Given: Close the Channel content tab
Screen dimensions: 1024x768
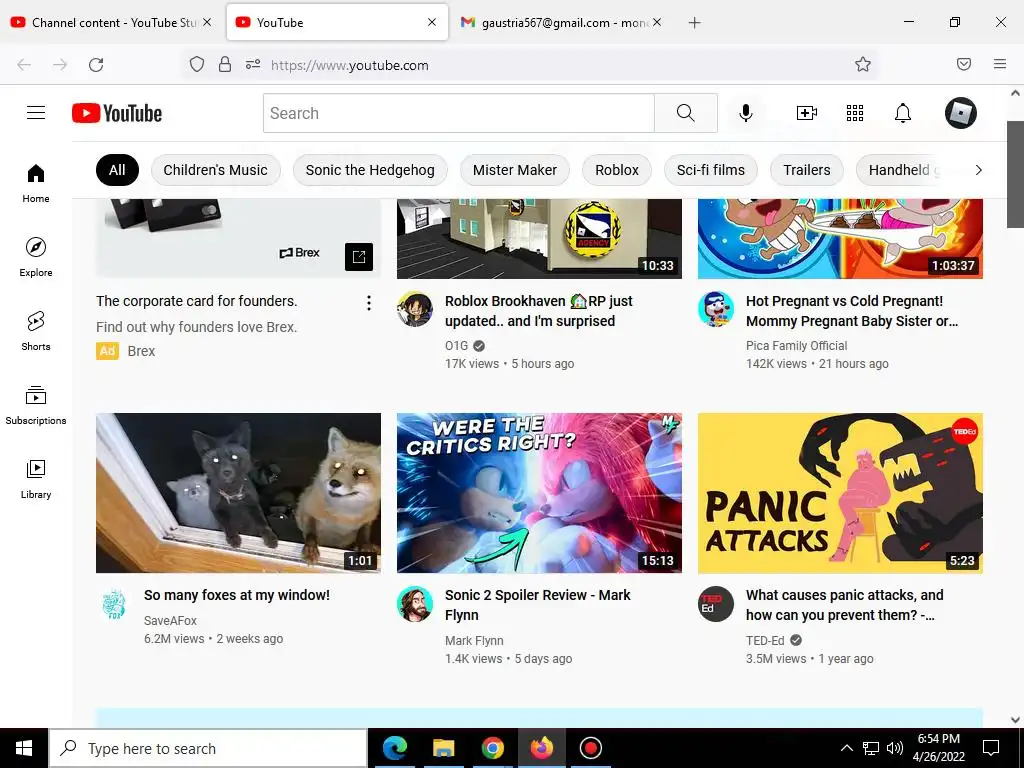Looking at the screenshot, I should pos(207,22).
